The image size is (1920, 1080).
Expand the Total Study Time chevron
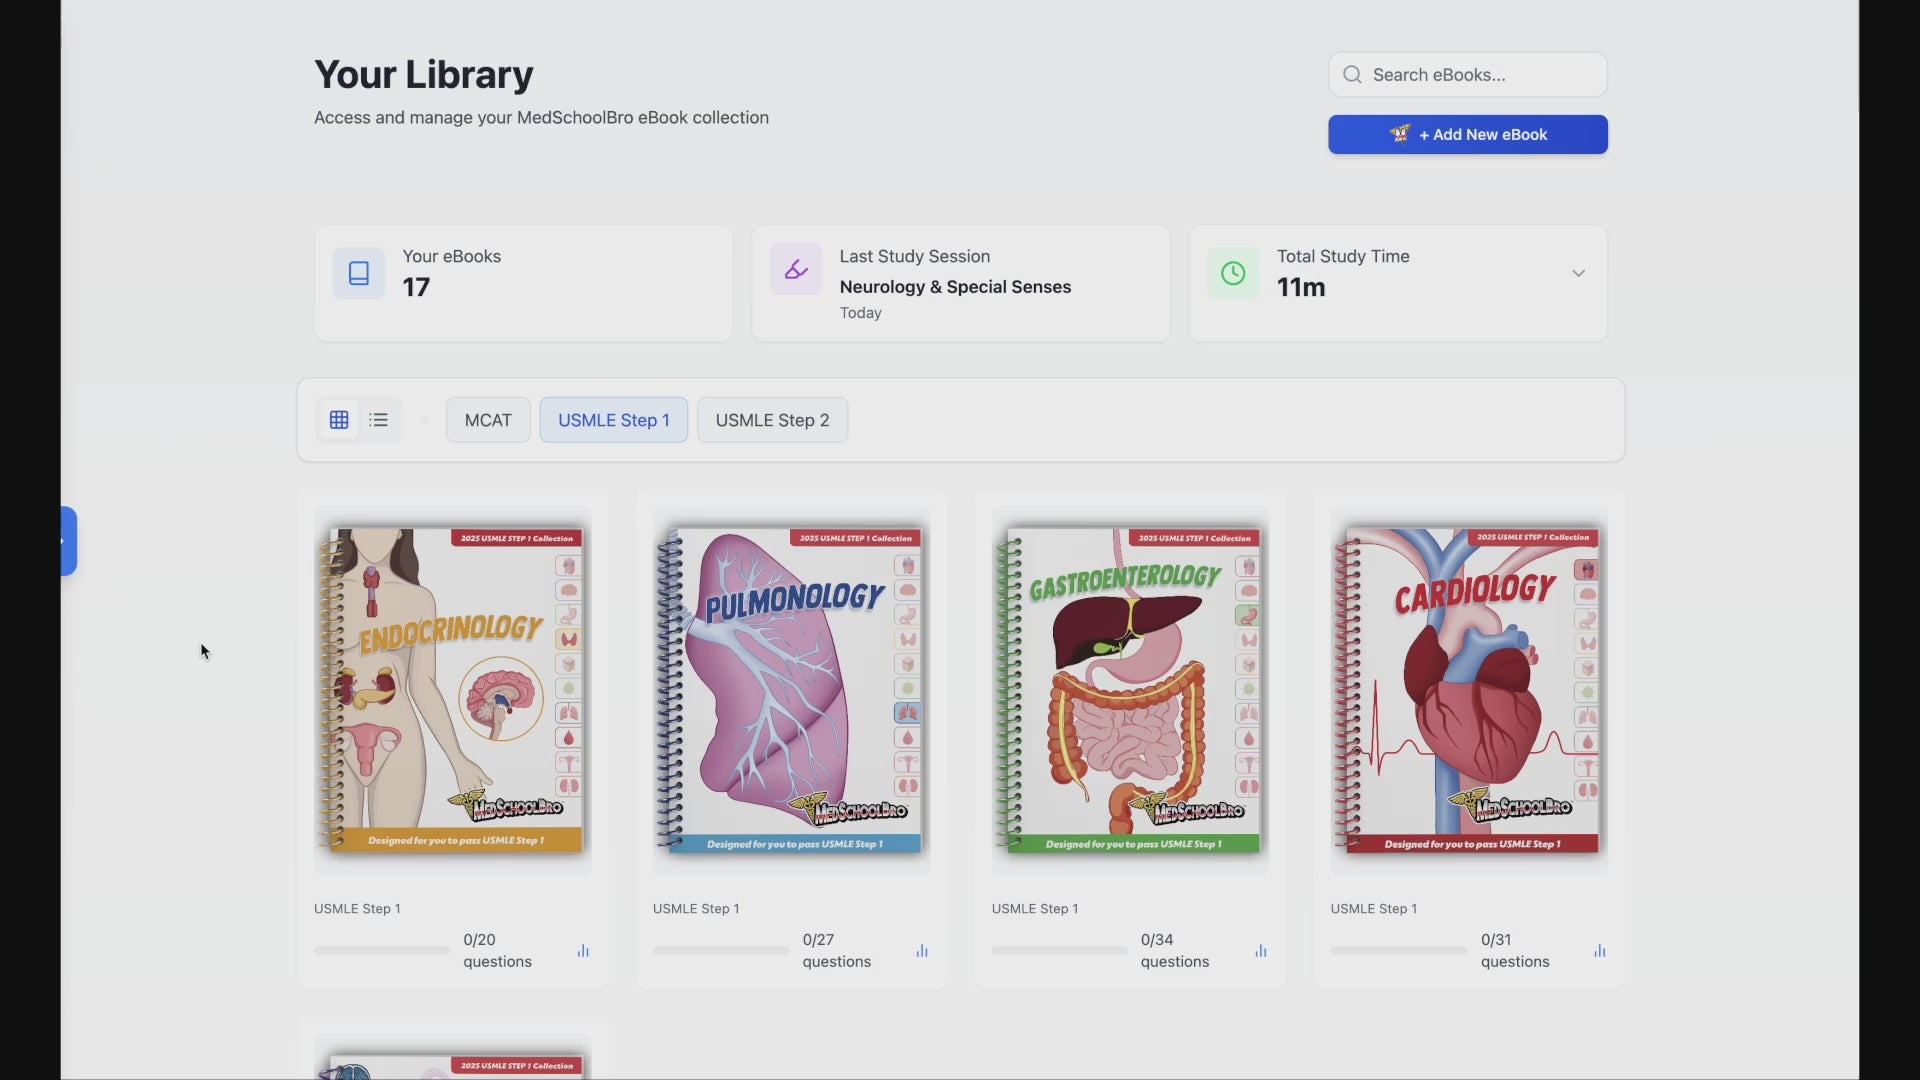pyautogui.click(x=1578, y=273)
